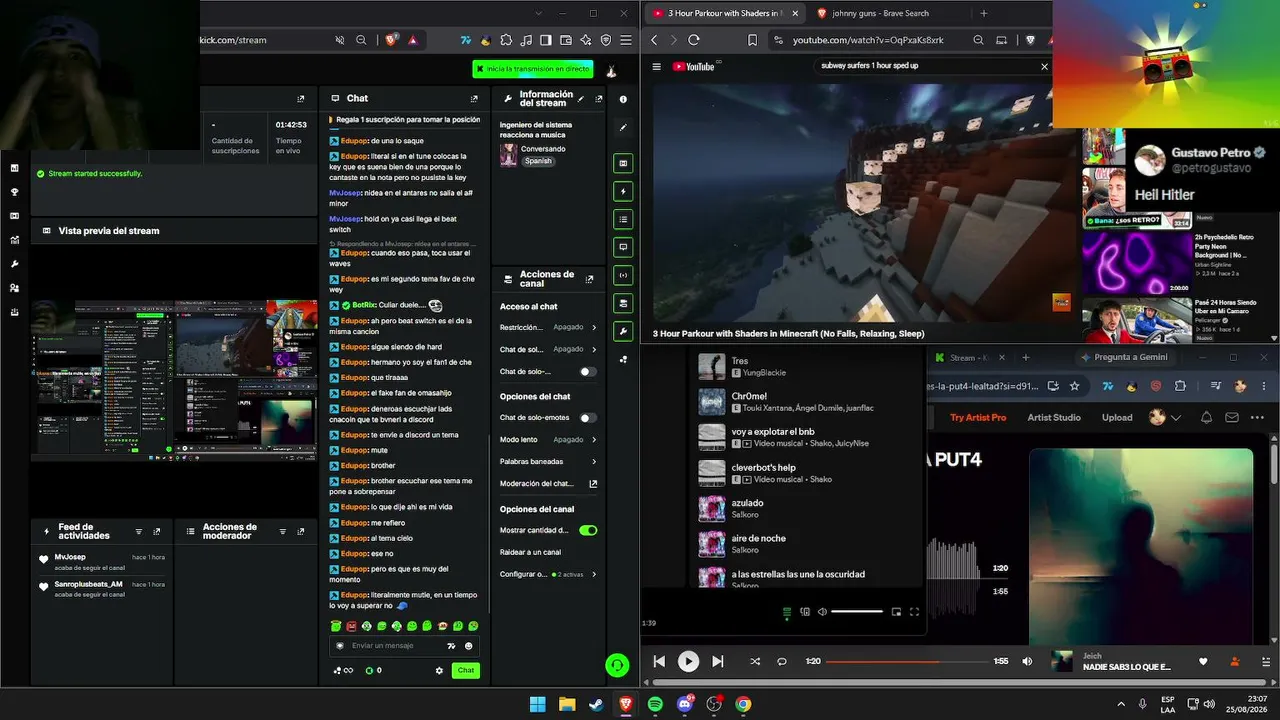The width and height of the screenshot is (1280, 720).
Task: Adjust Spotify volume slider
Action: [857, 612]
